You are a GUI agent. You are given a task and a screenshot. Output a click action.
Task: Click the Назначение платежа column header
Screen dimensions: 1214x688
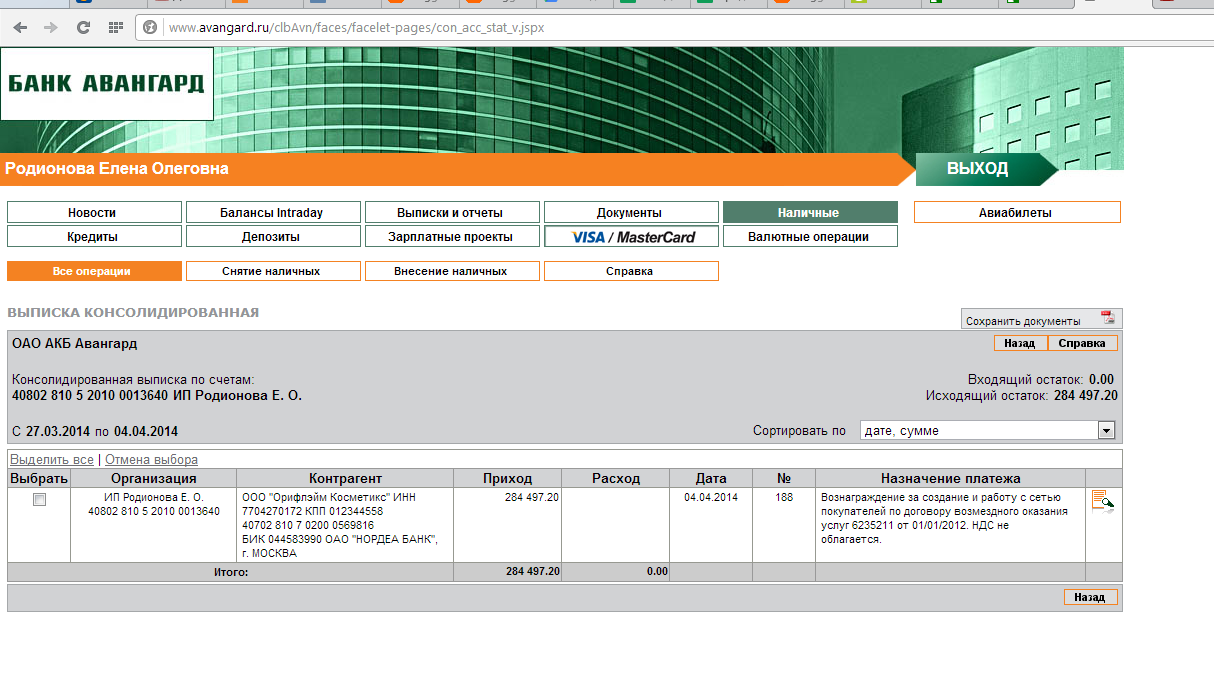951,478
